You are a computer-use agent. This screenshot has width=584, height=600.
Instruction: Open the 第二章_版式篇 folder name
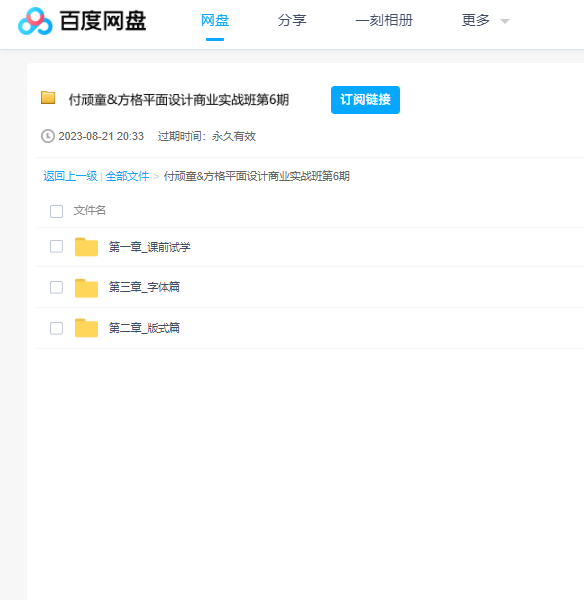pyautogui.click(x=144, y=328)
